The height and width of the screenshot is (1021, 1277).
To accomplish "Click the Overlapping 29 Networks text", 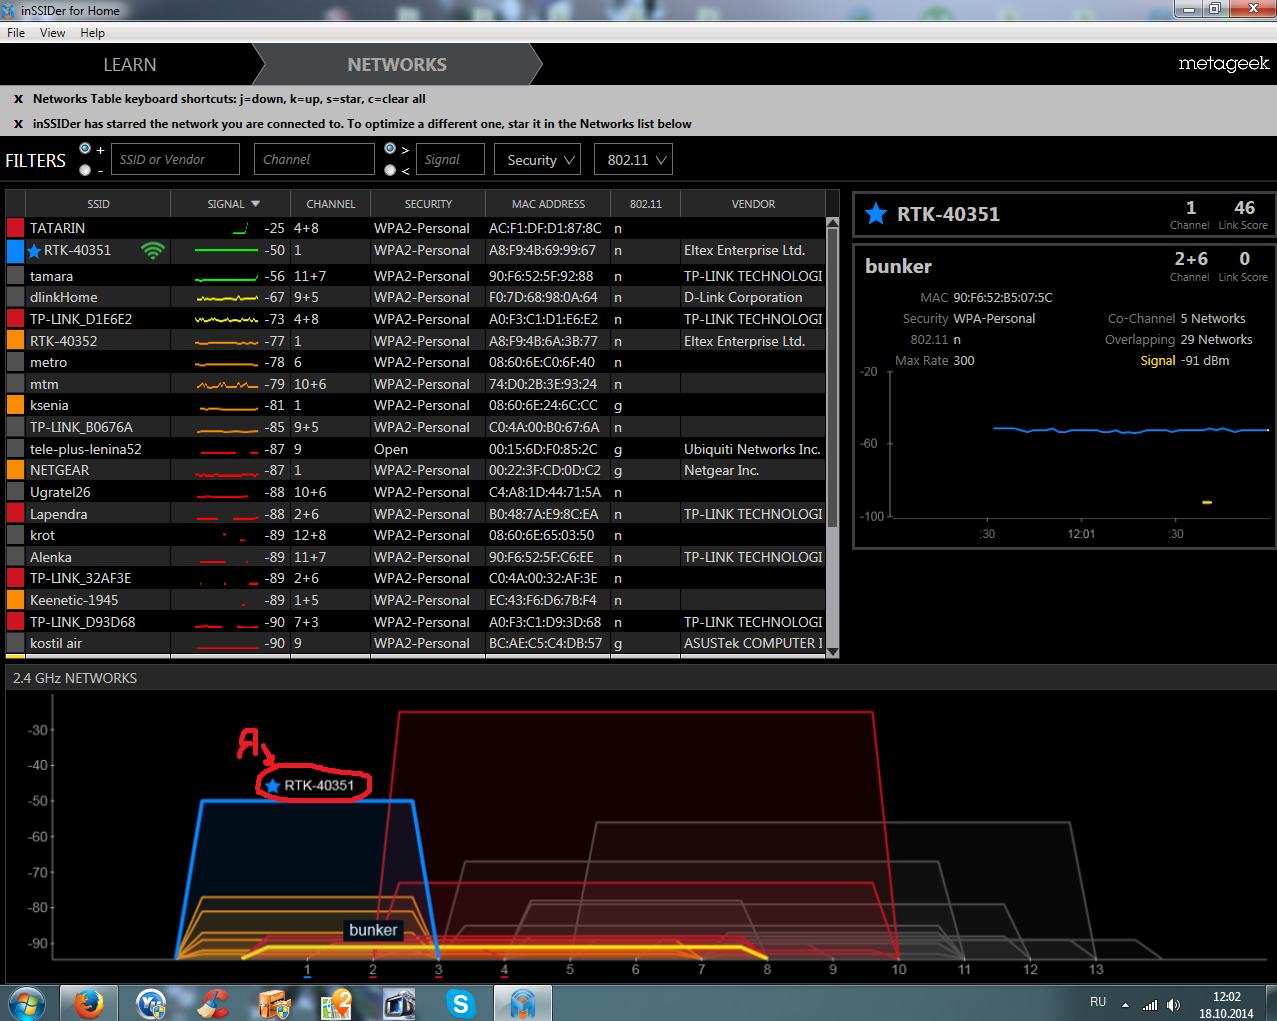I will (x=1178, y=340).
